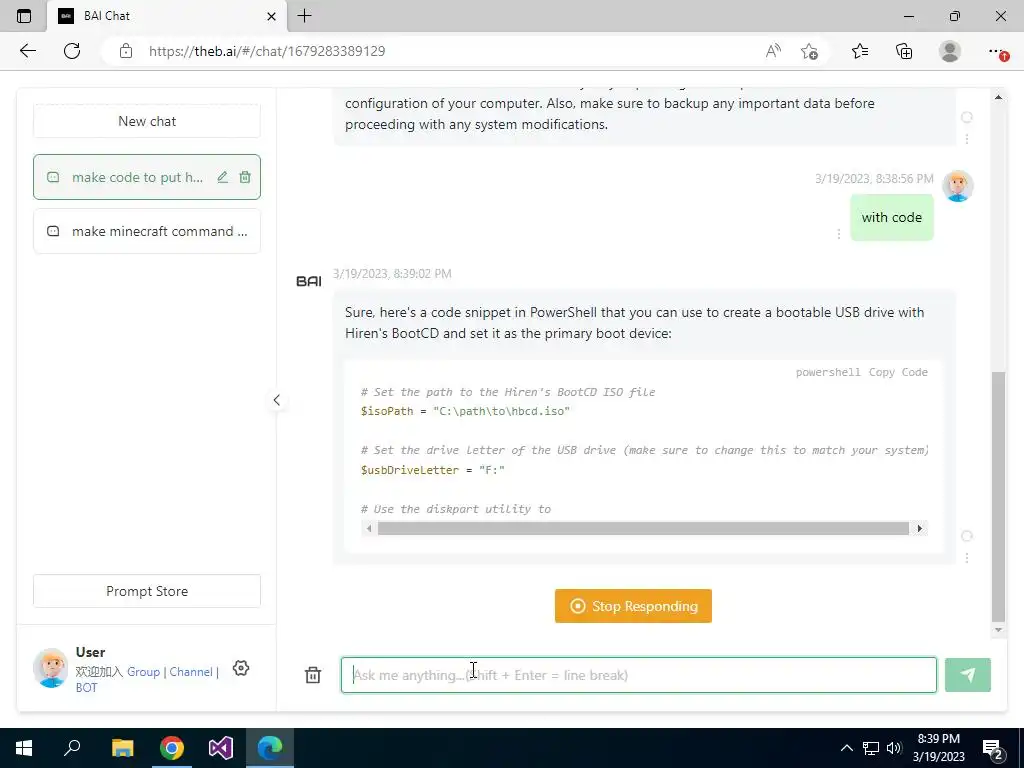Open settings gear next to User
1024x768 pixels.
pos(241,668)
